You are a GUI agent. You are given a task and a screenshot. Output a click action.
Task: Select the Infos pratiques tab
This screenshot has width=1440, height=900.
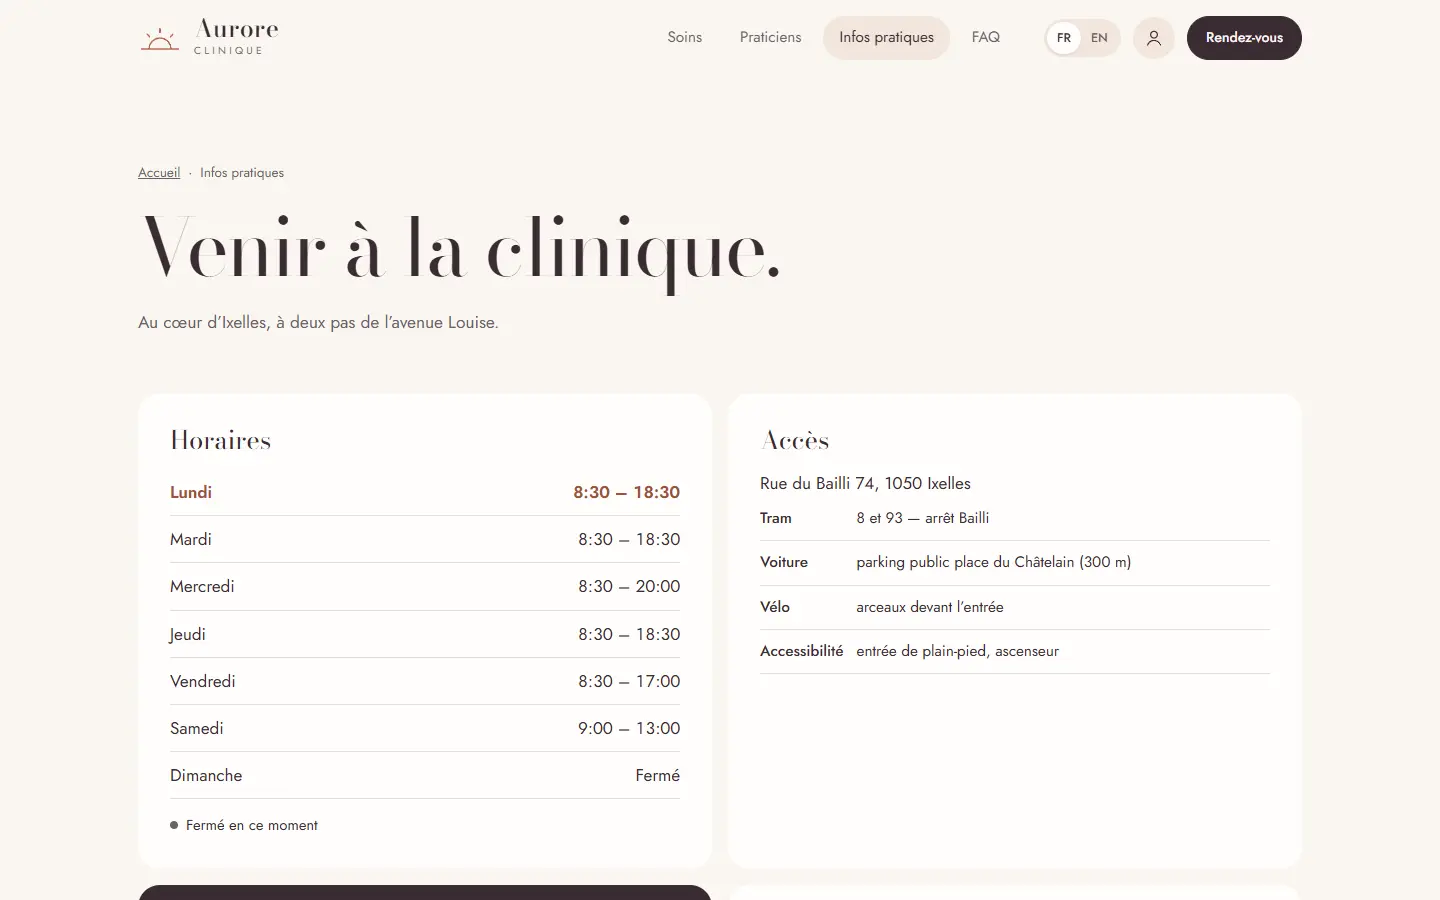[x=886, y=38]
